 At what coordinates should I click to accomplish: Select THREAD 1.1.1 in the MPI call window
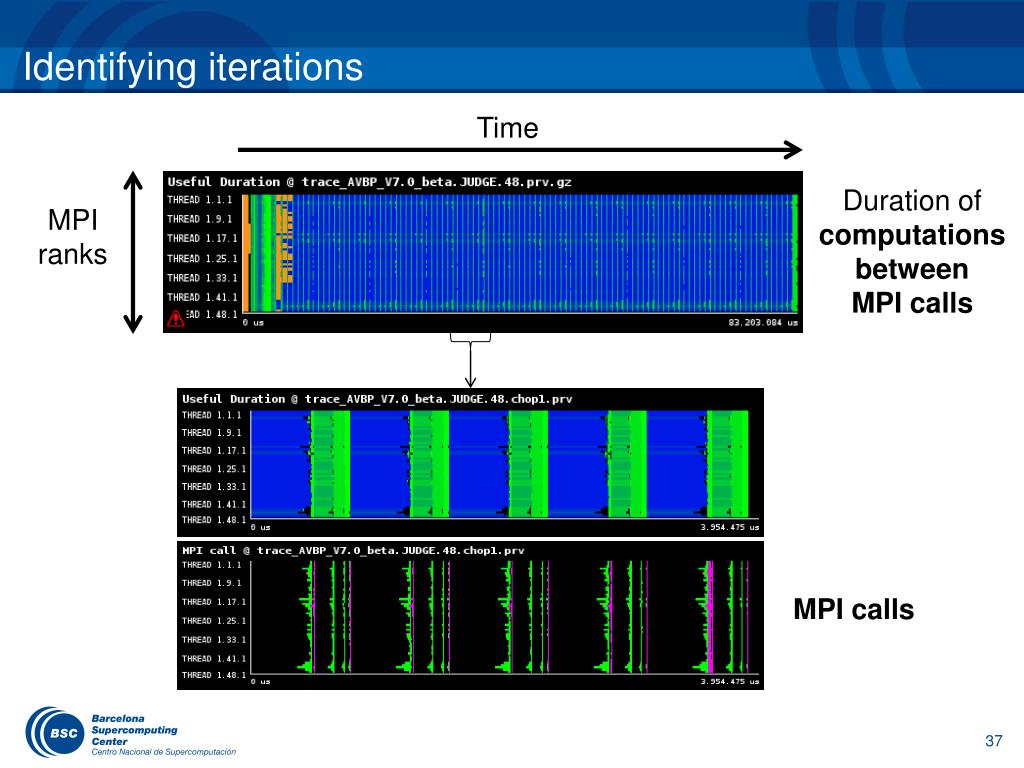point(212,566)
